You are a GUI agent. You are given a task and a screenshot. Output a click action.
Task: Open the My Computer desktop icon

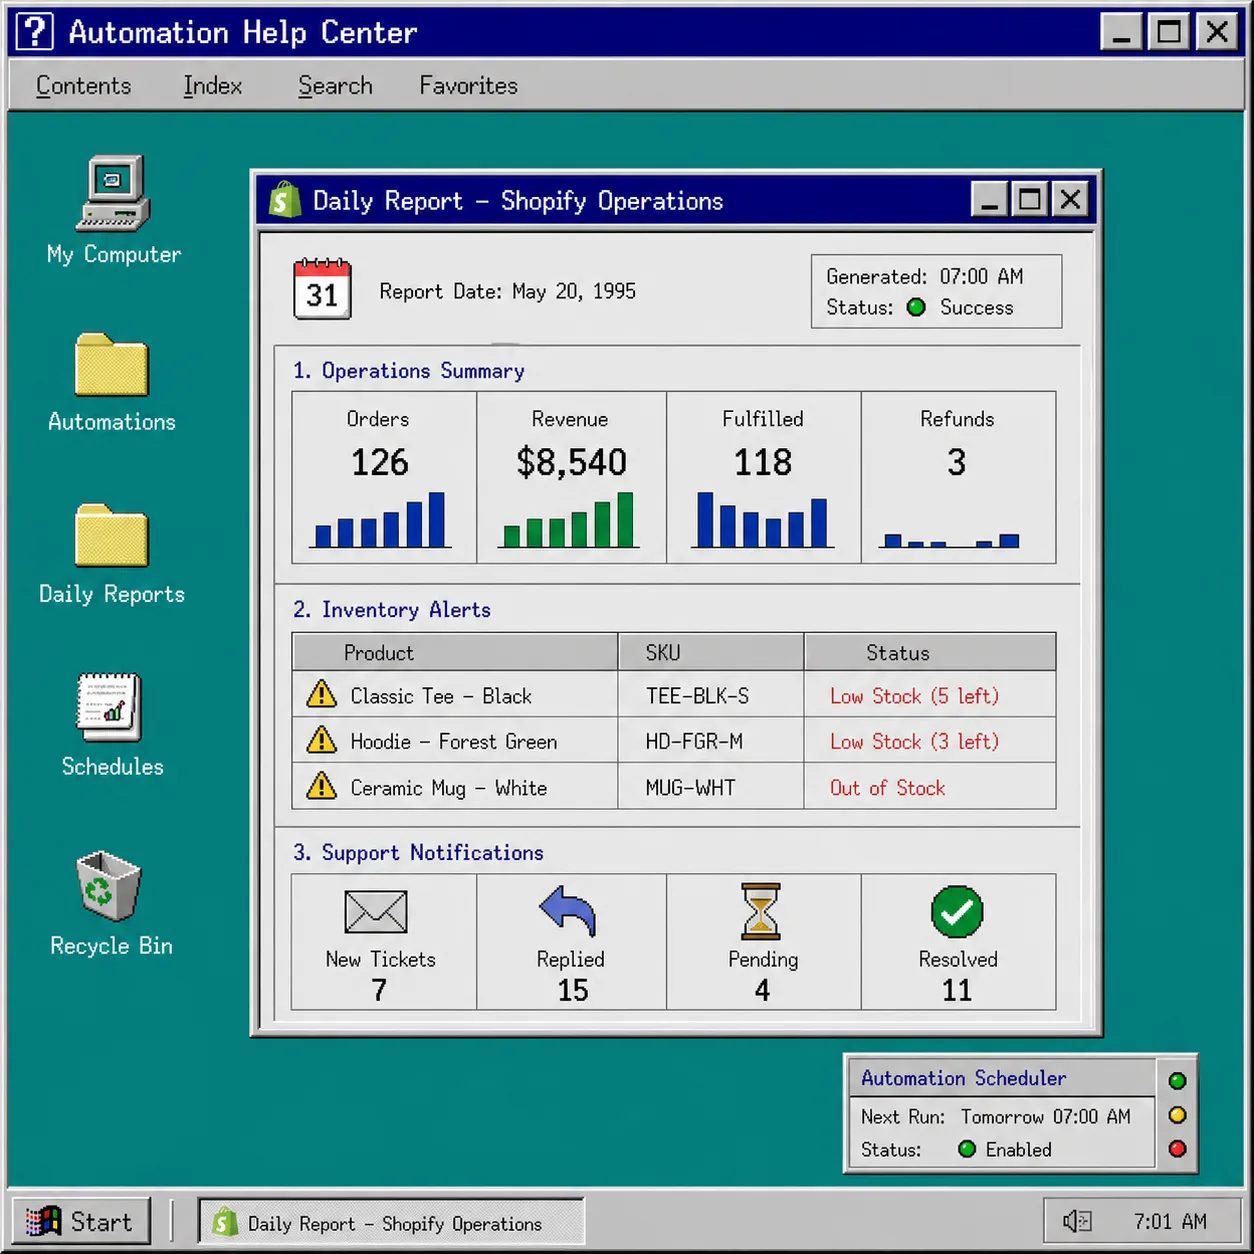point(113,193)
